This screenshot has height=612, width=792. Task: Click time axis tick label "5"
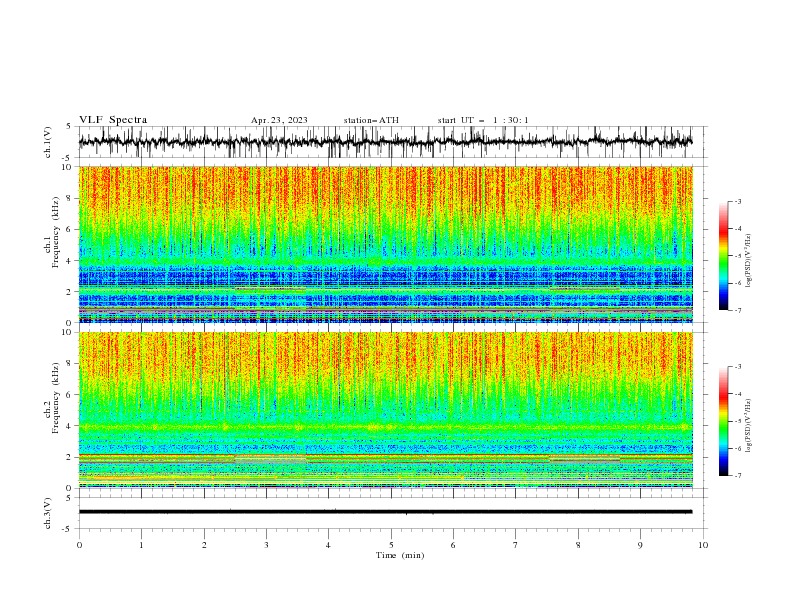391,545
